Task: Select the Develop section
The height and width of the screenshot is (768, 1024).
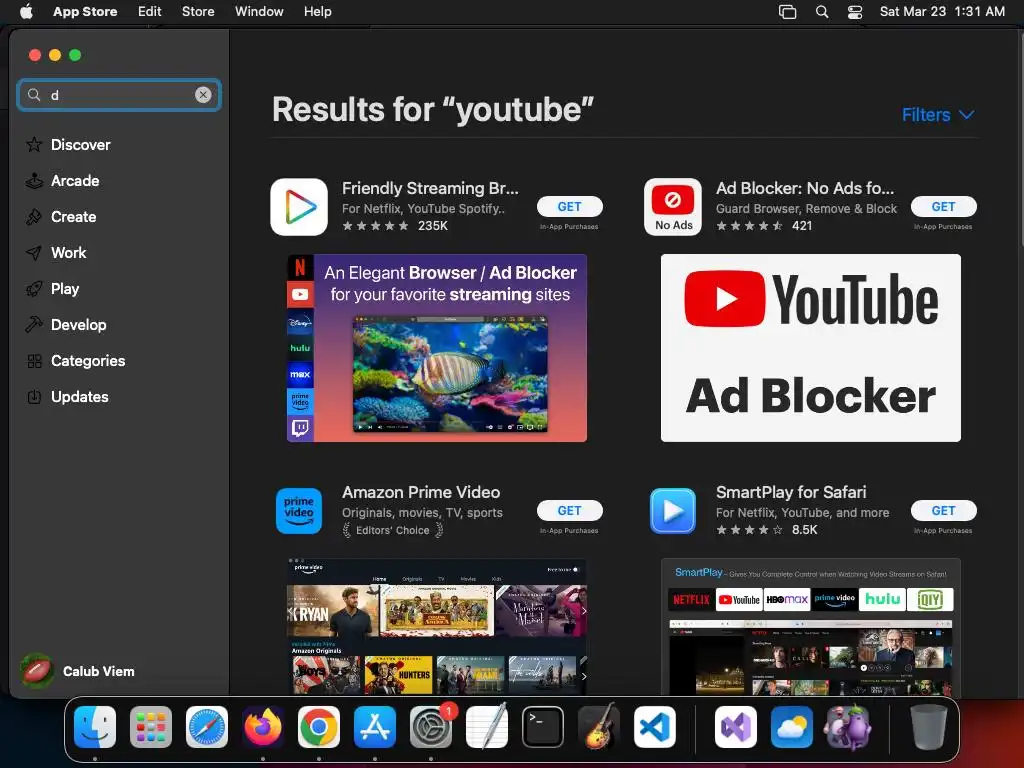Action: 66,325
